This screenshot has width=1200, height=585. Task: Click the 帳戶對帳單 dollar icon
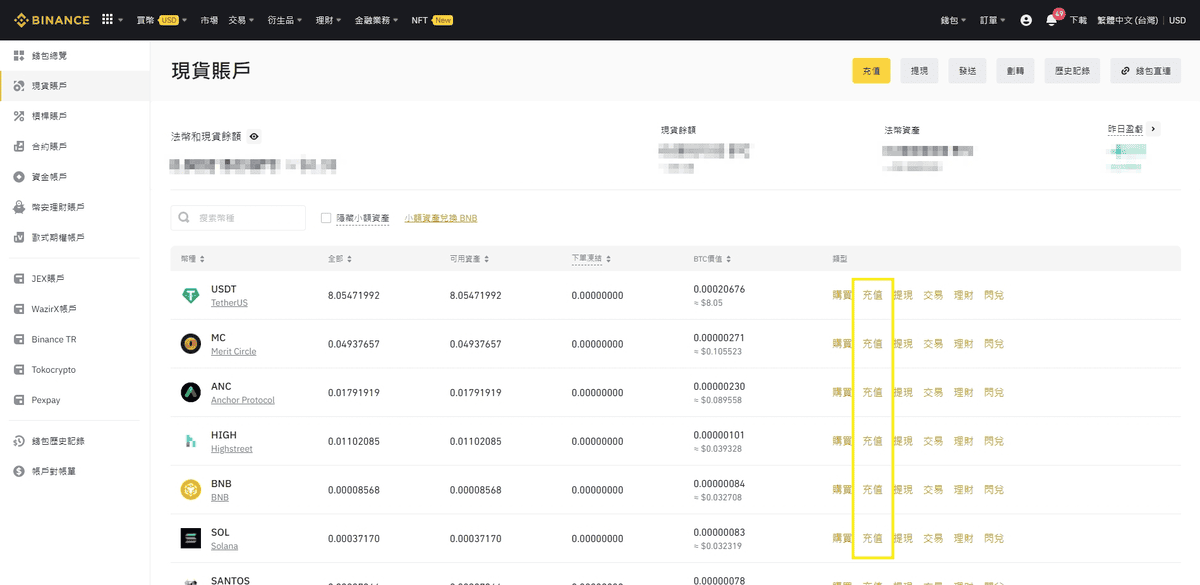point(19,471)
